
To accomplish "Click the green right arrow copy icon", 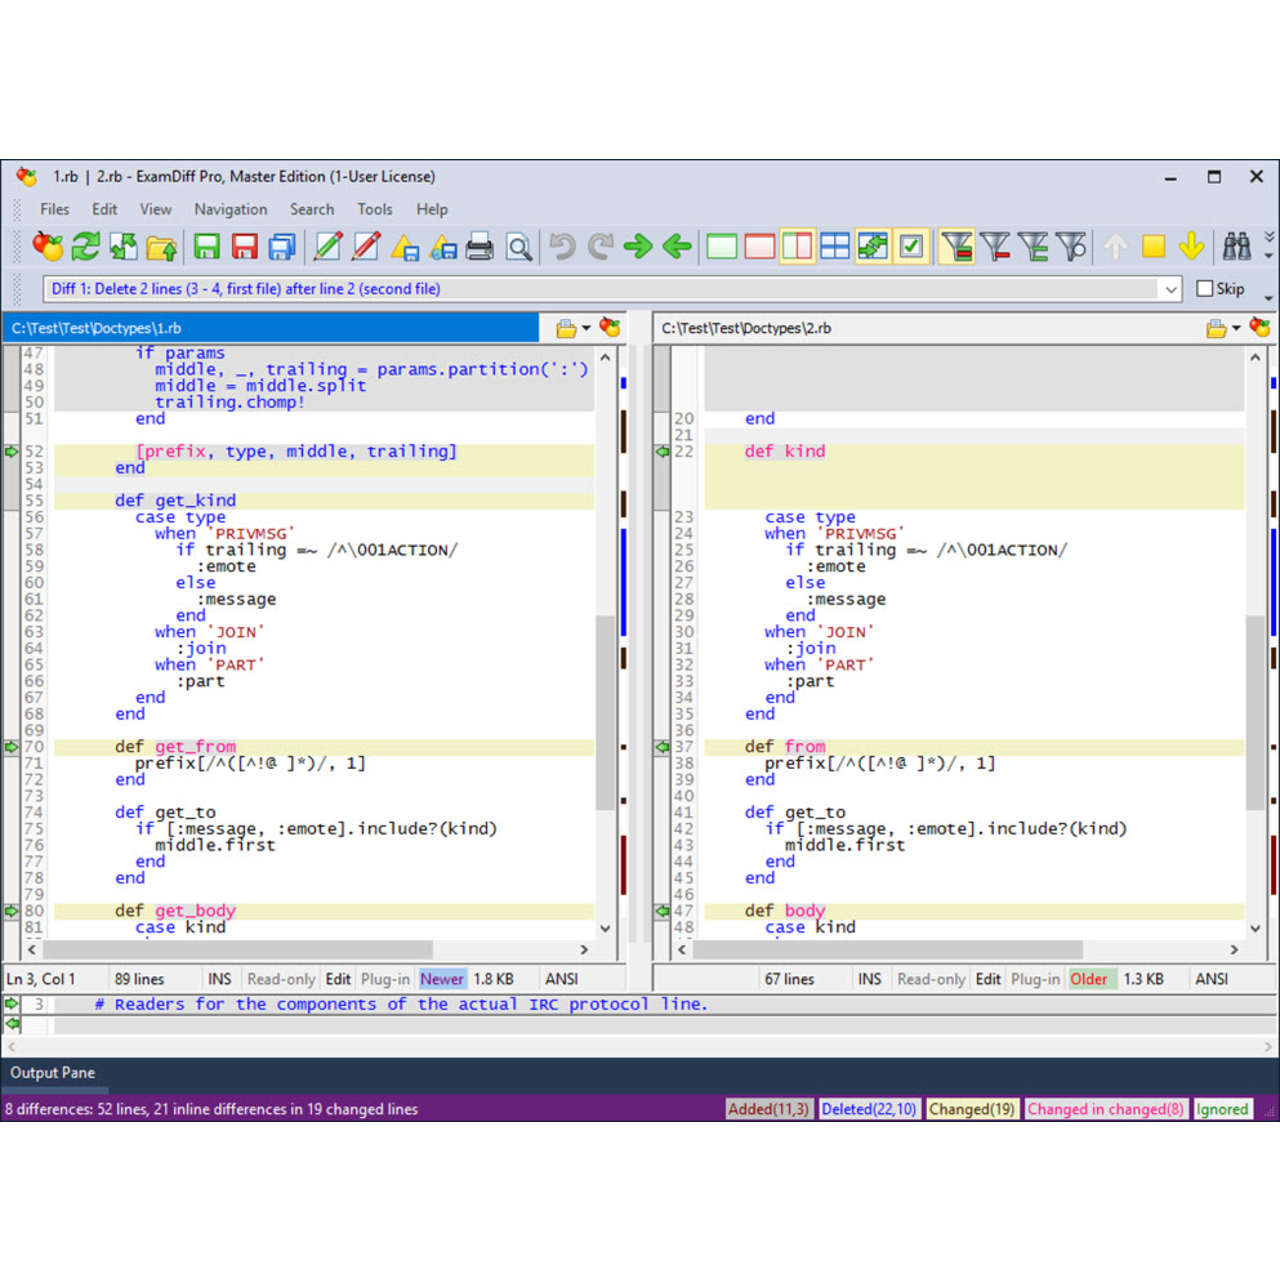I will click(638, 246).
